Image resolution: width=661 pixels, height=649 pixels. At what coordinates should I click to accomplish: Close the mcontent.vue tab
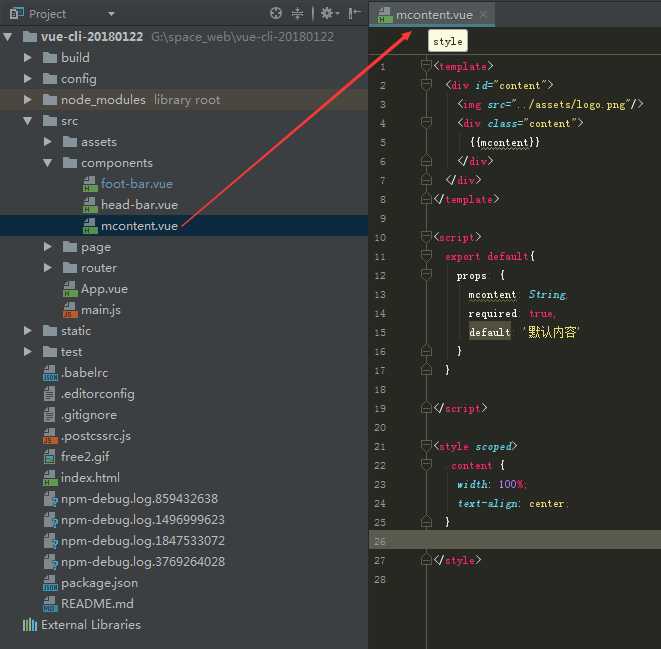click(483, 15)
